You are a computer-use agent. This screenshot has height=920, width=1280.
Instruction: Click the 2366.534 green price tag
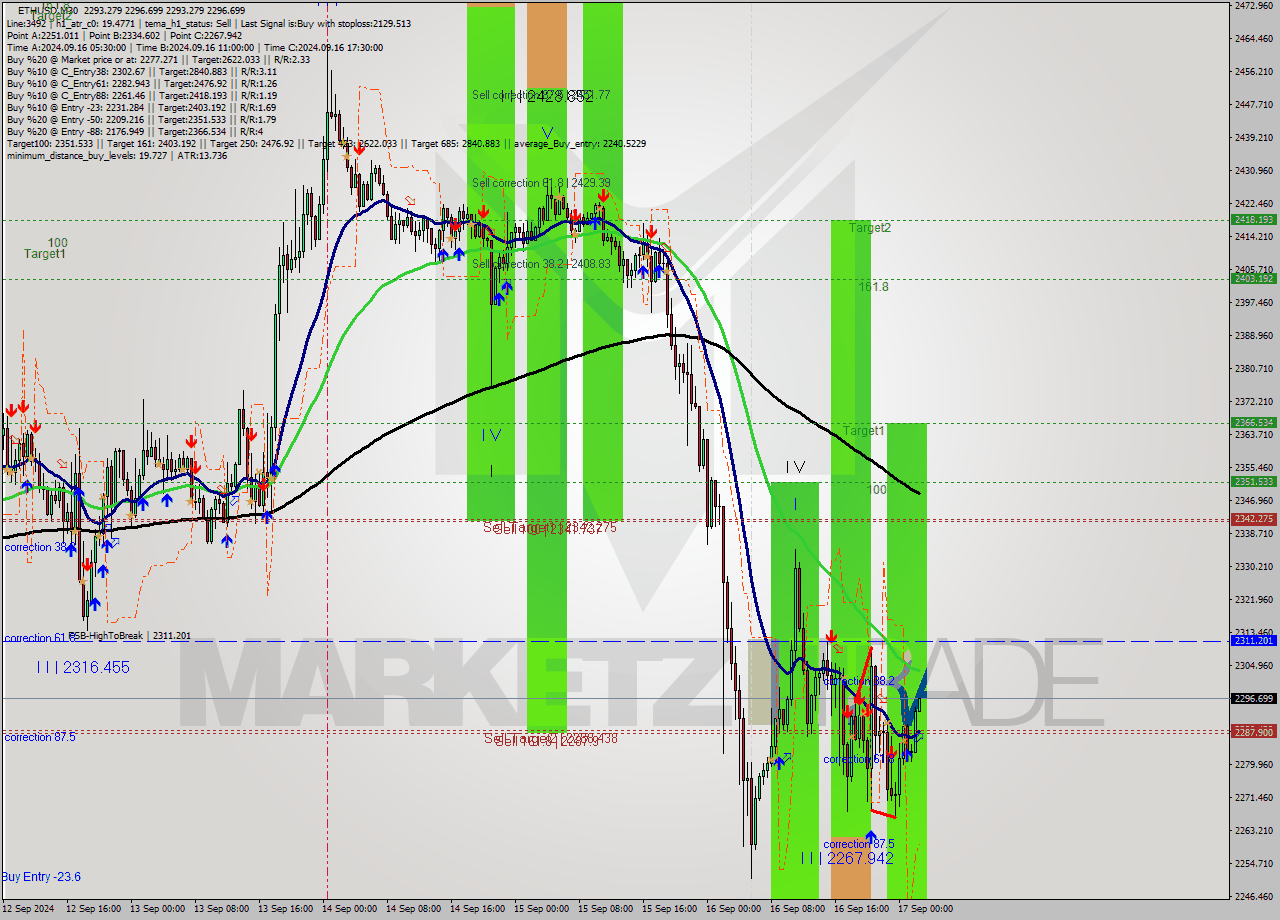[1253, 422]
